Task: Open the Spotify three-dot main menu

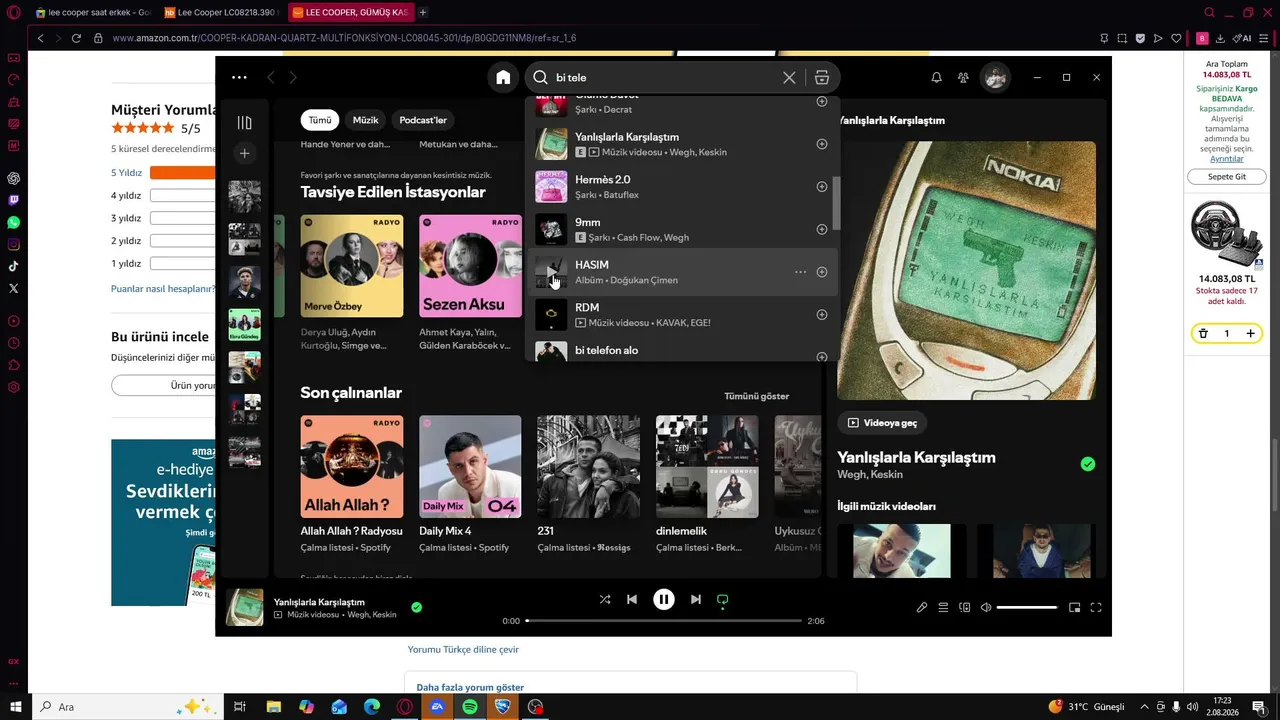Action: coord(239,77)
